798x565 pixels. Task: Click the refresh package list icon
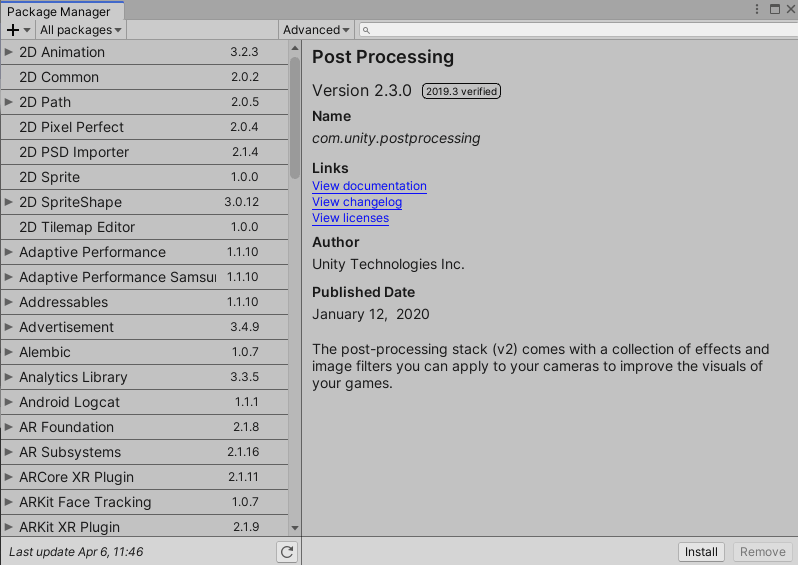[x=287, y=552]
